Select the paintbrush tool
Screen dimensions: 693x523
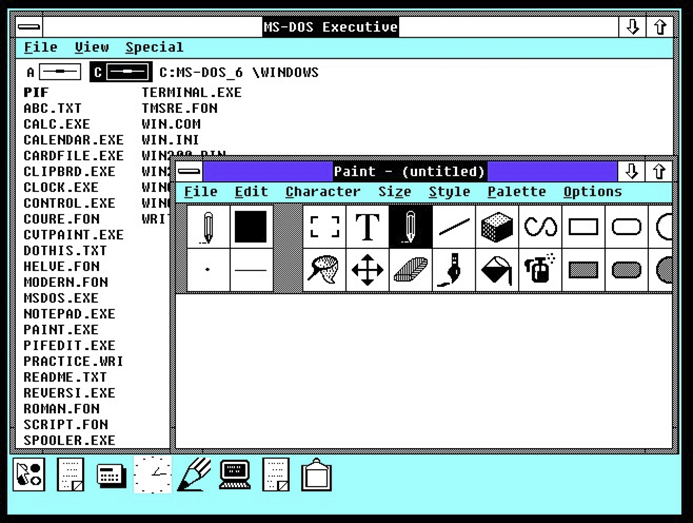pos(454,270)
